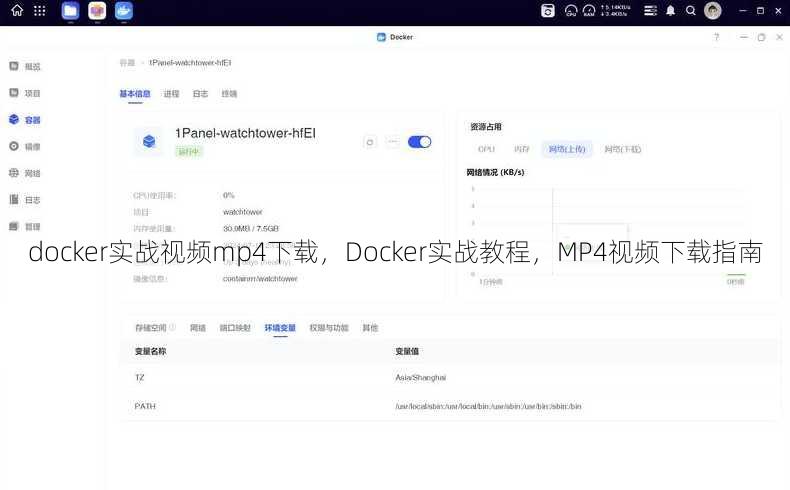
Task: Open 管理 management in Docker sidebar
Action: 25,227
